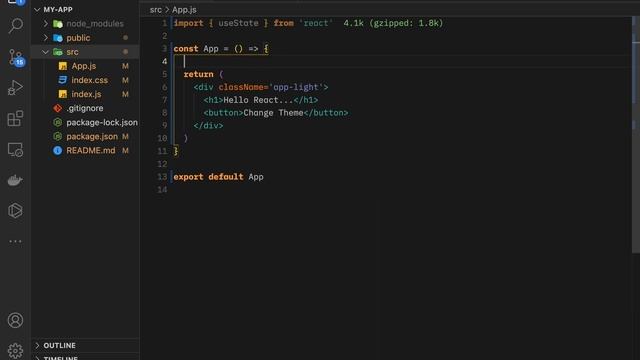The width and height of the screenshot is (640, 360).
Task: Click the 'Change Theme' button text in code
Action: (273, 113)
